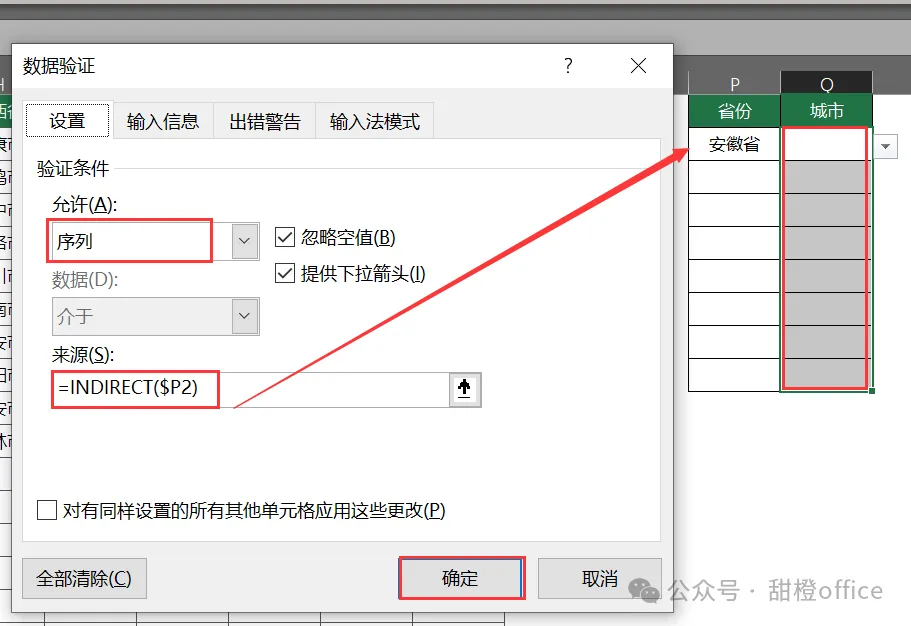Select column header P in spreadsheet

(734, 84)
